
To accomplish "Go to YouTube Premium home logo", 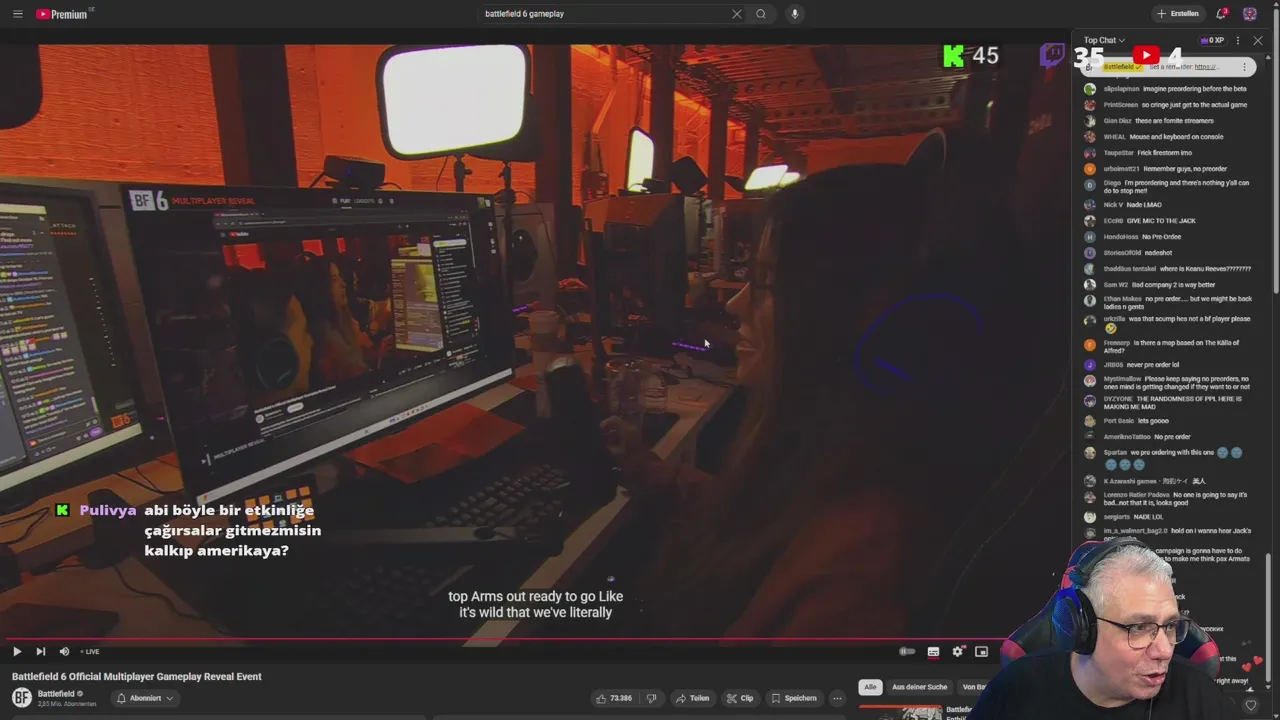I will pos(62,14).
